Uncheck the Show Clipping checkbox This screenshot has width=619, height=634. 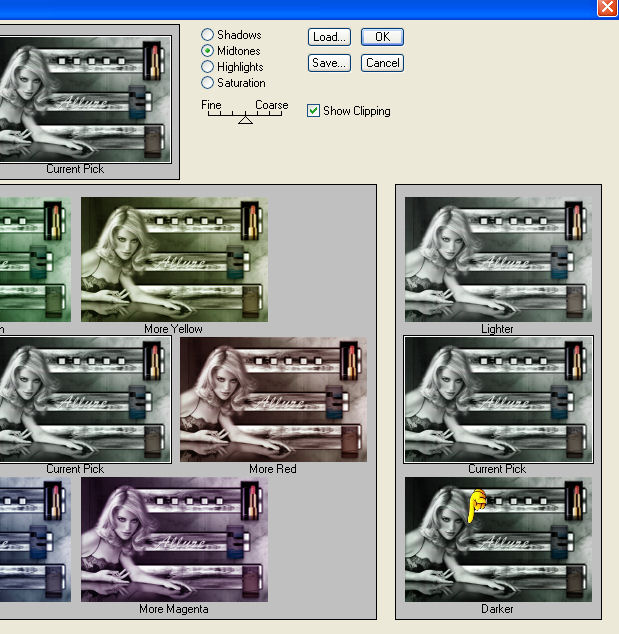tap(313, 111)
